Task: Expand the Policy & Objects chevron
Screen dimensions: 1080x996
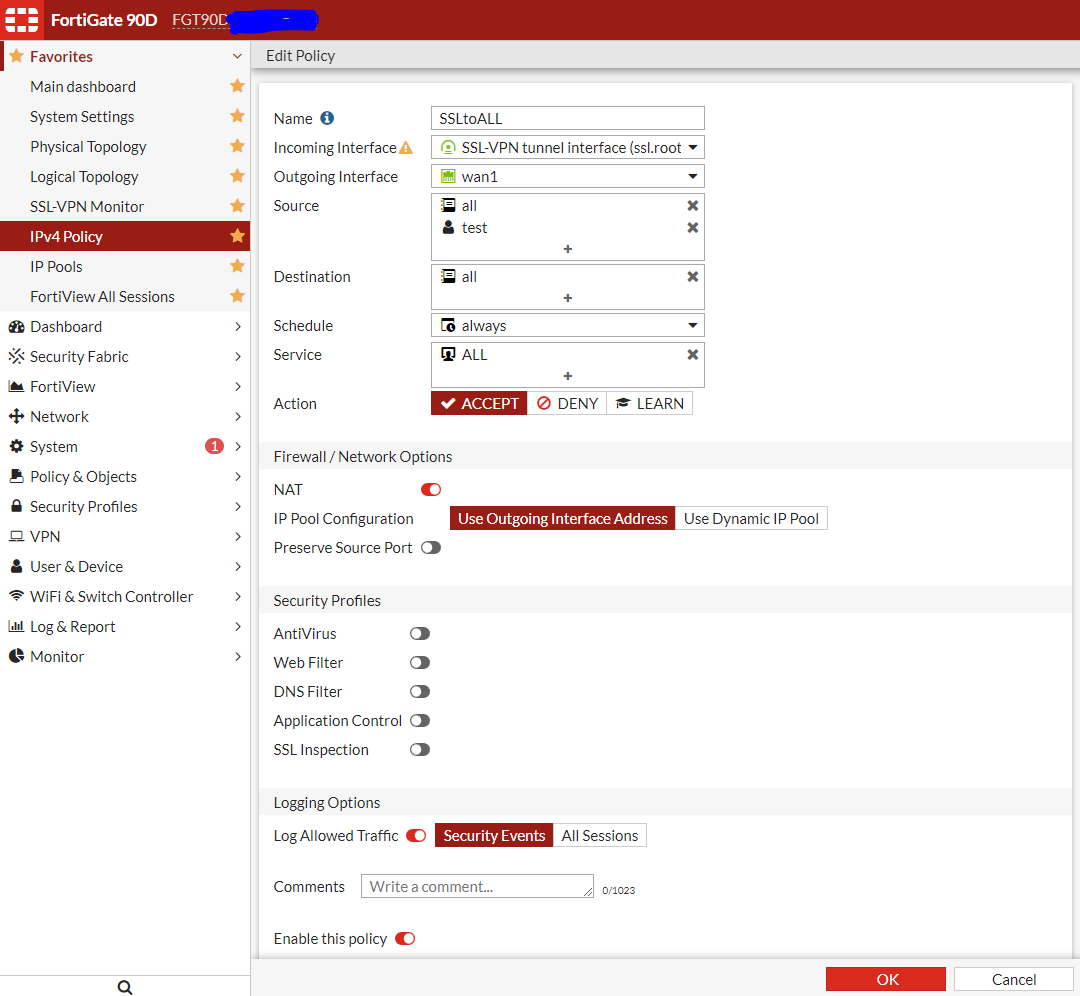Action: (238, 477)
